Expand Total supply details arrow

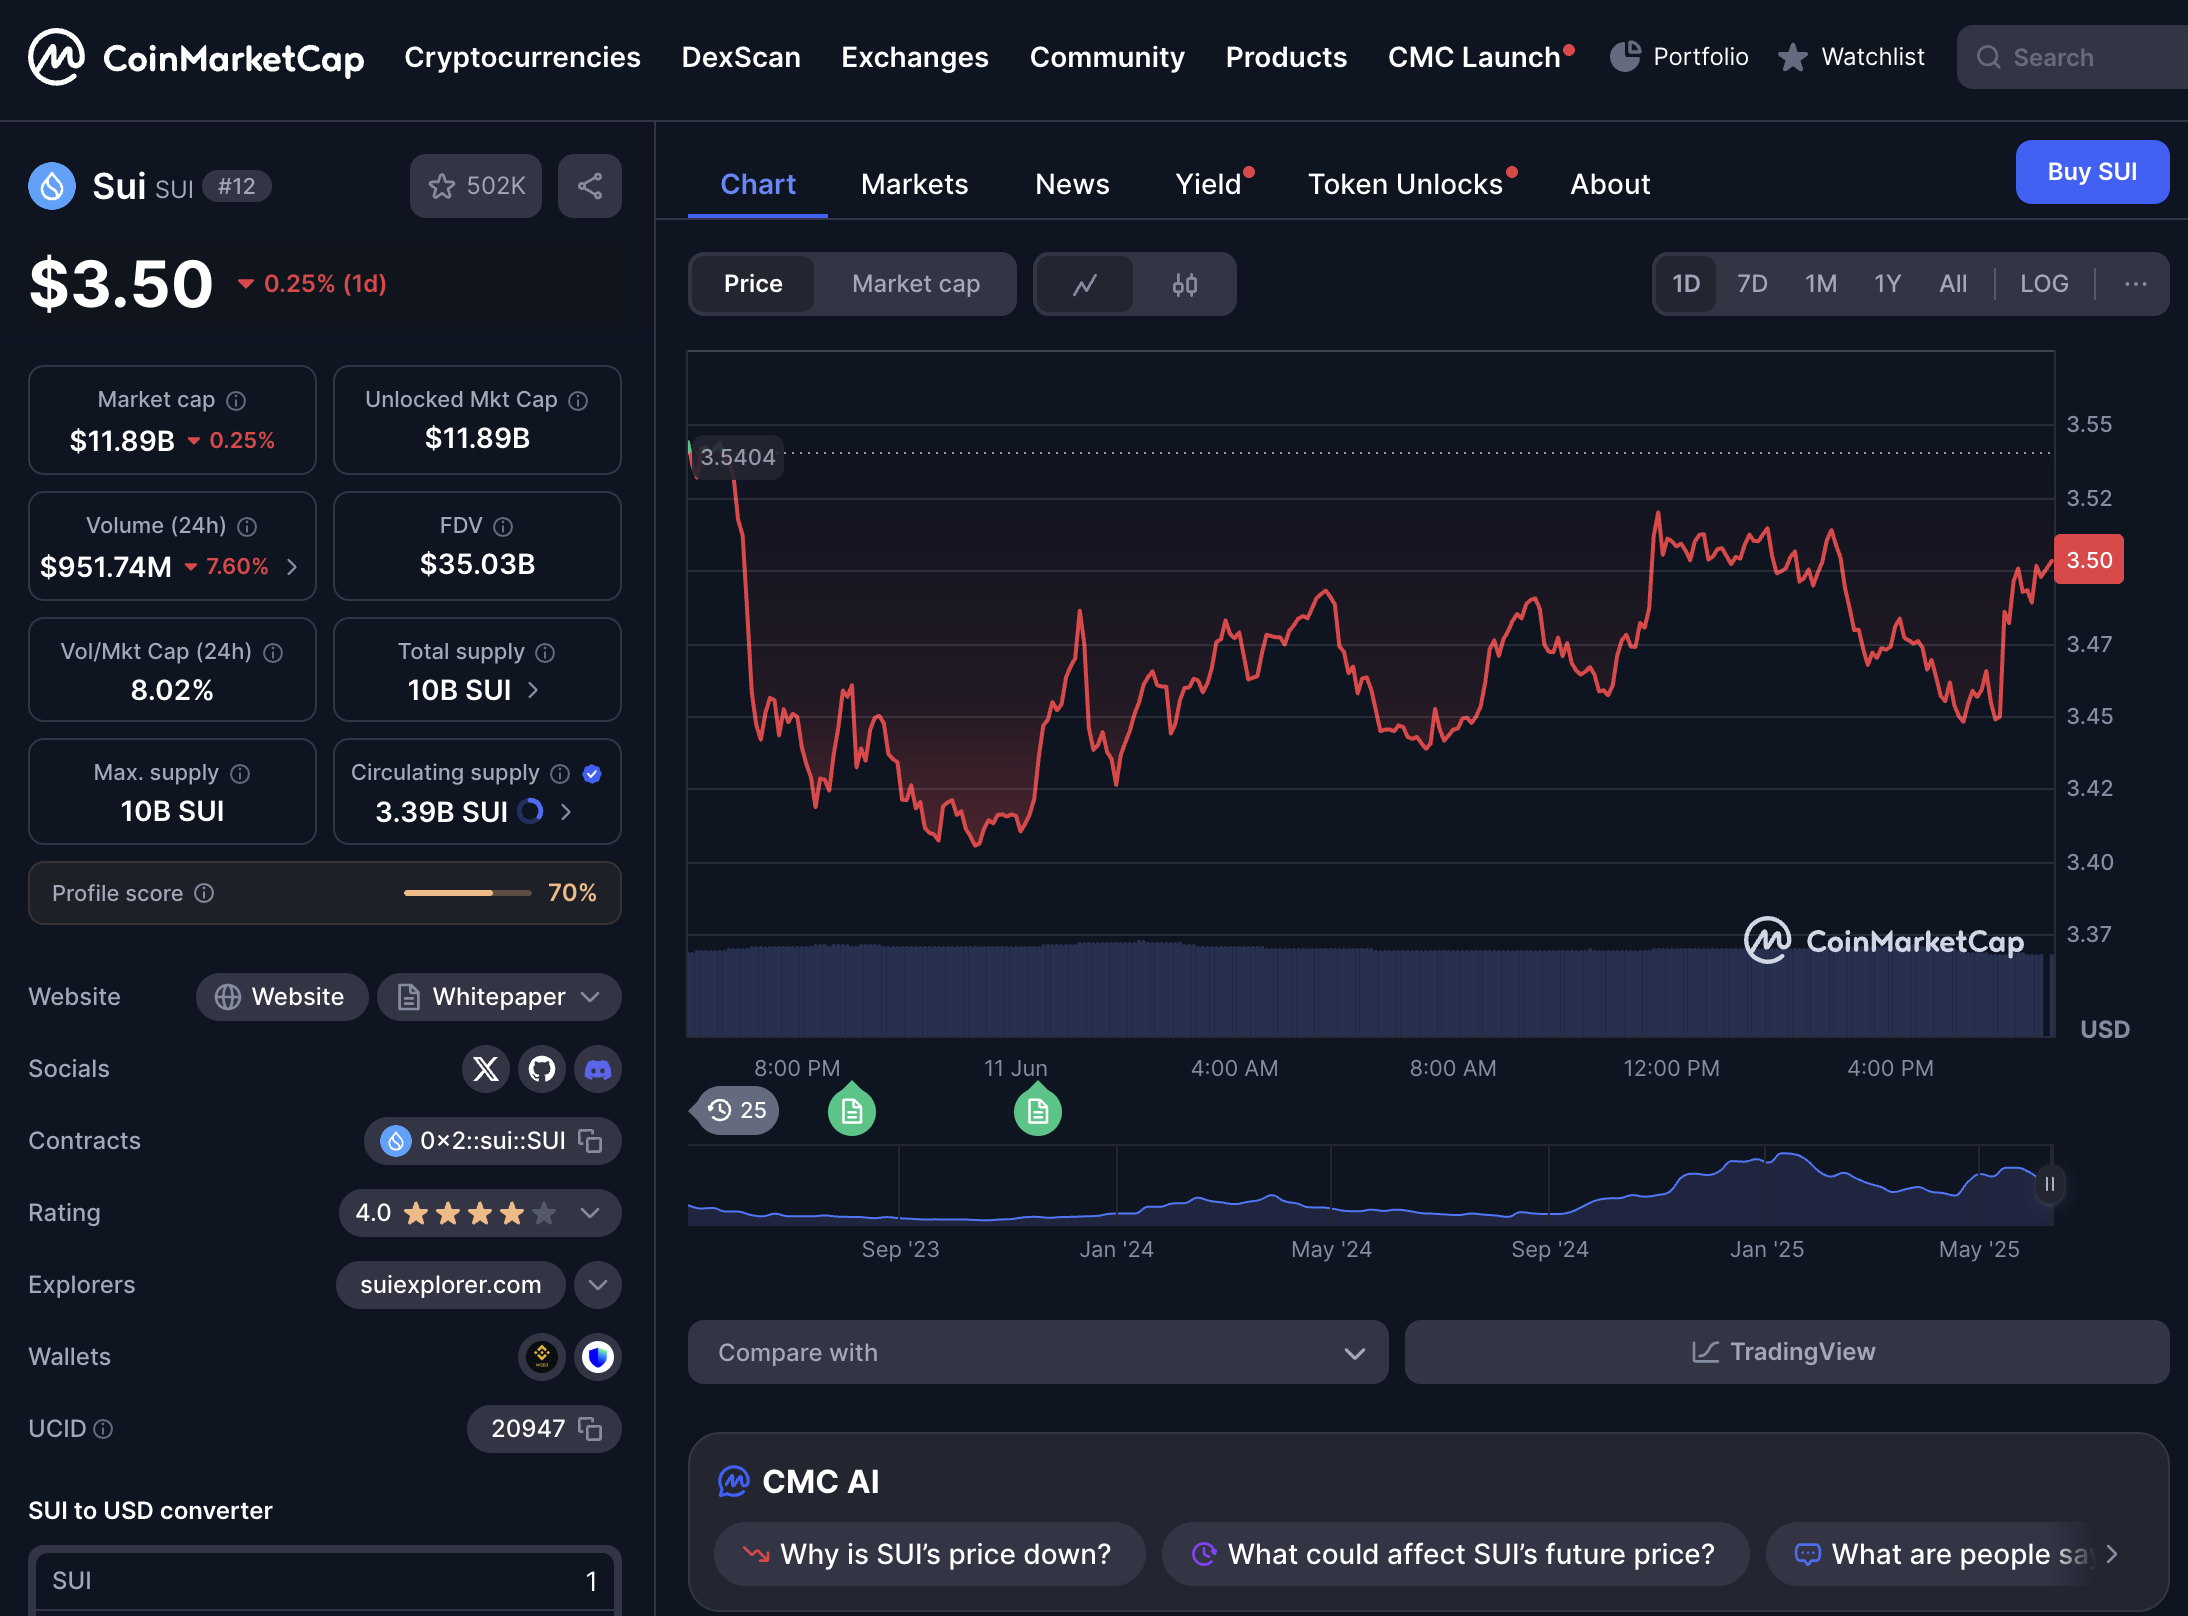click(x=533, y=690)
